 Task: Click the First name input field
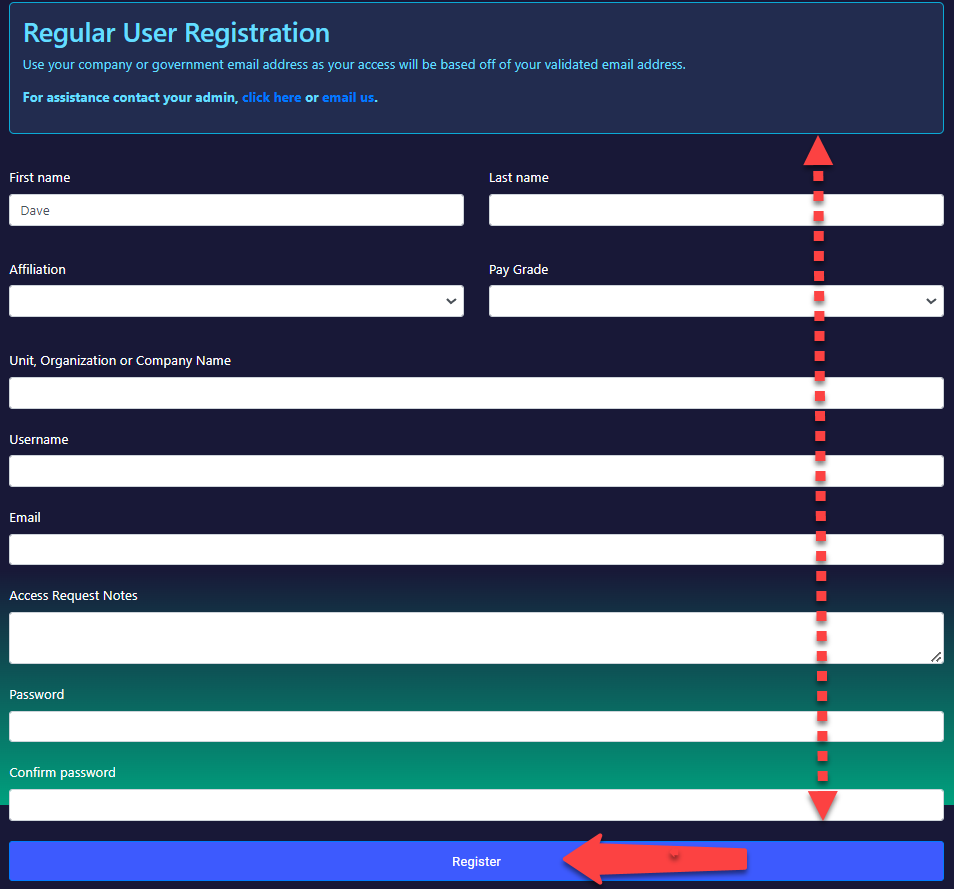[236, 210]
